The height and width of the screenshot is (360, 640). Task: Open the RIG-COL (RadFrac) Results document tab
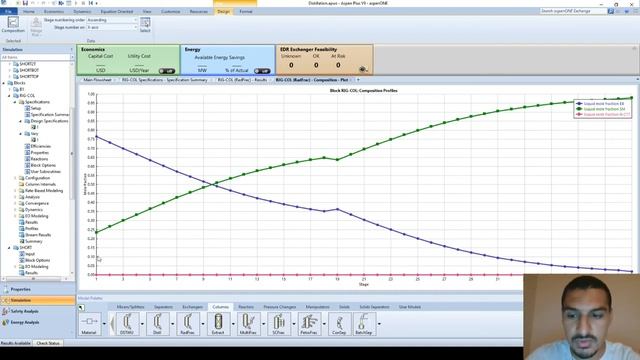(242, 80)
